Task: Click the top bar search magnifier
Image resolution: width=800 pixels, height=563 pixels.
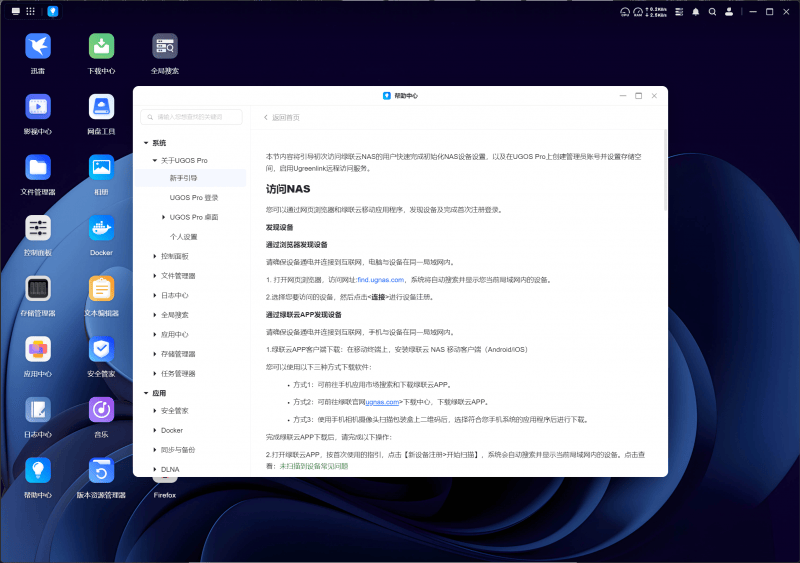Action: point(712,12)
